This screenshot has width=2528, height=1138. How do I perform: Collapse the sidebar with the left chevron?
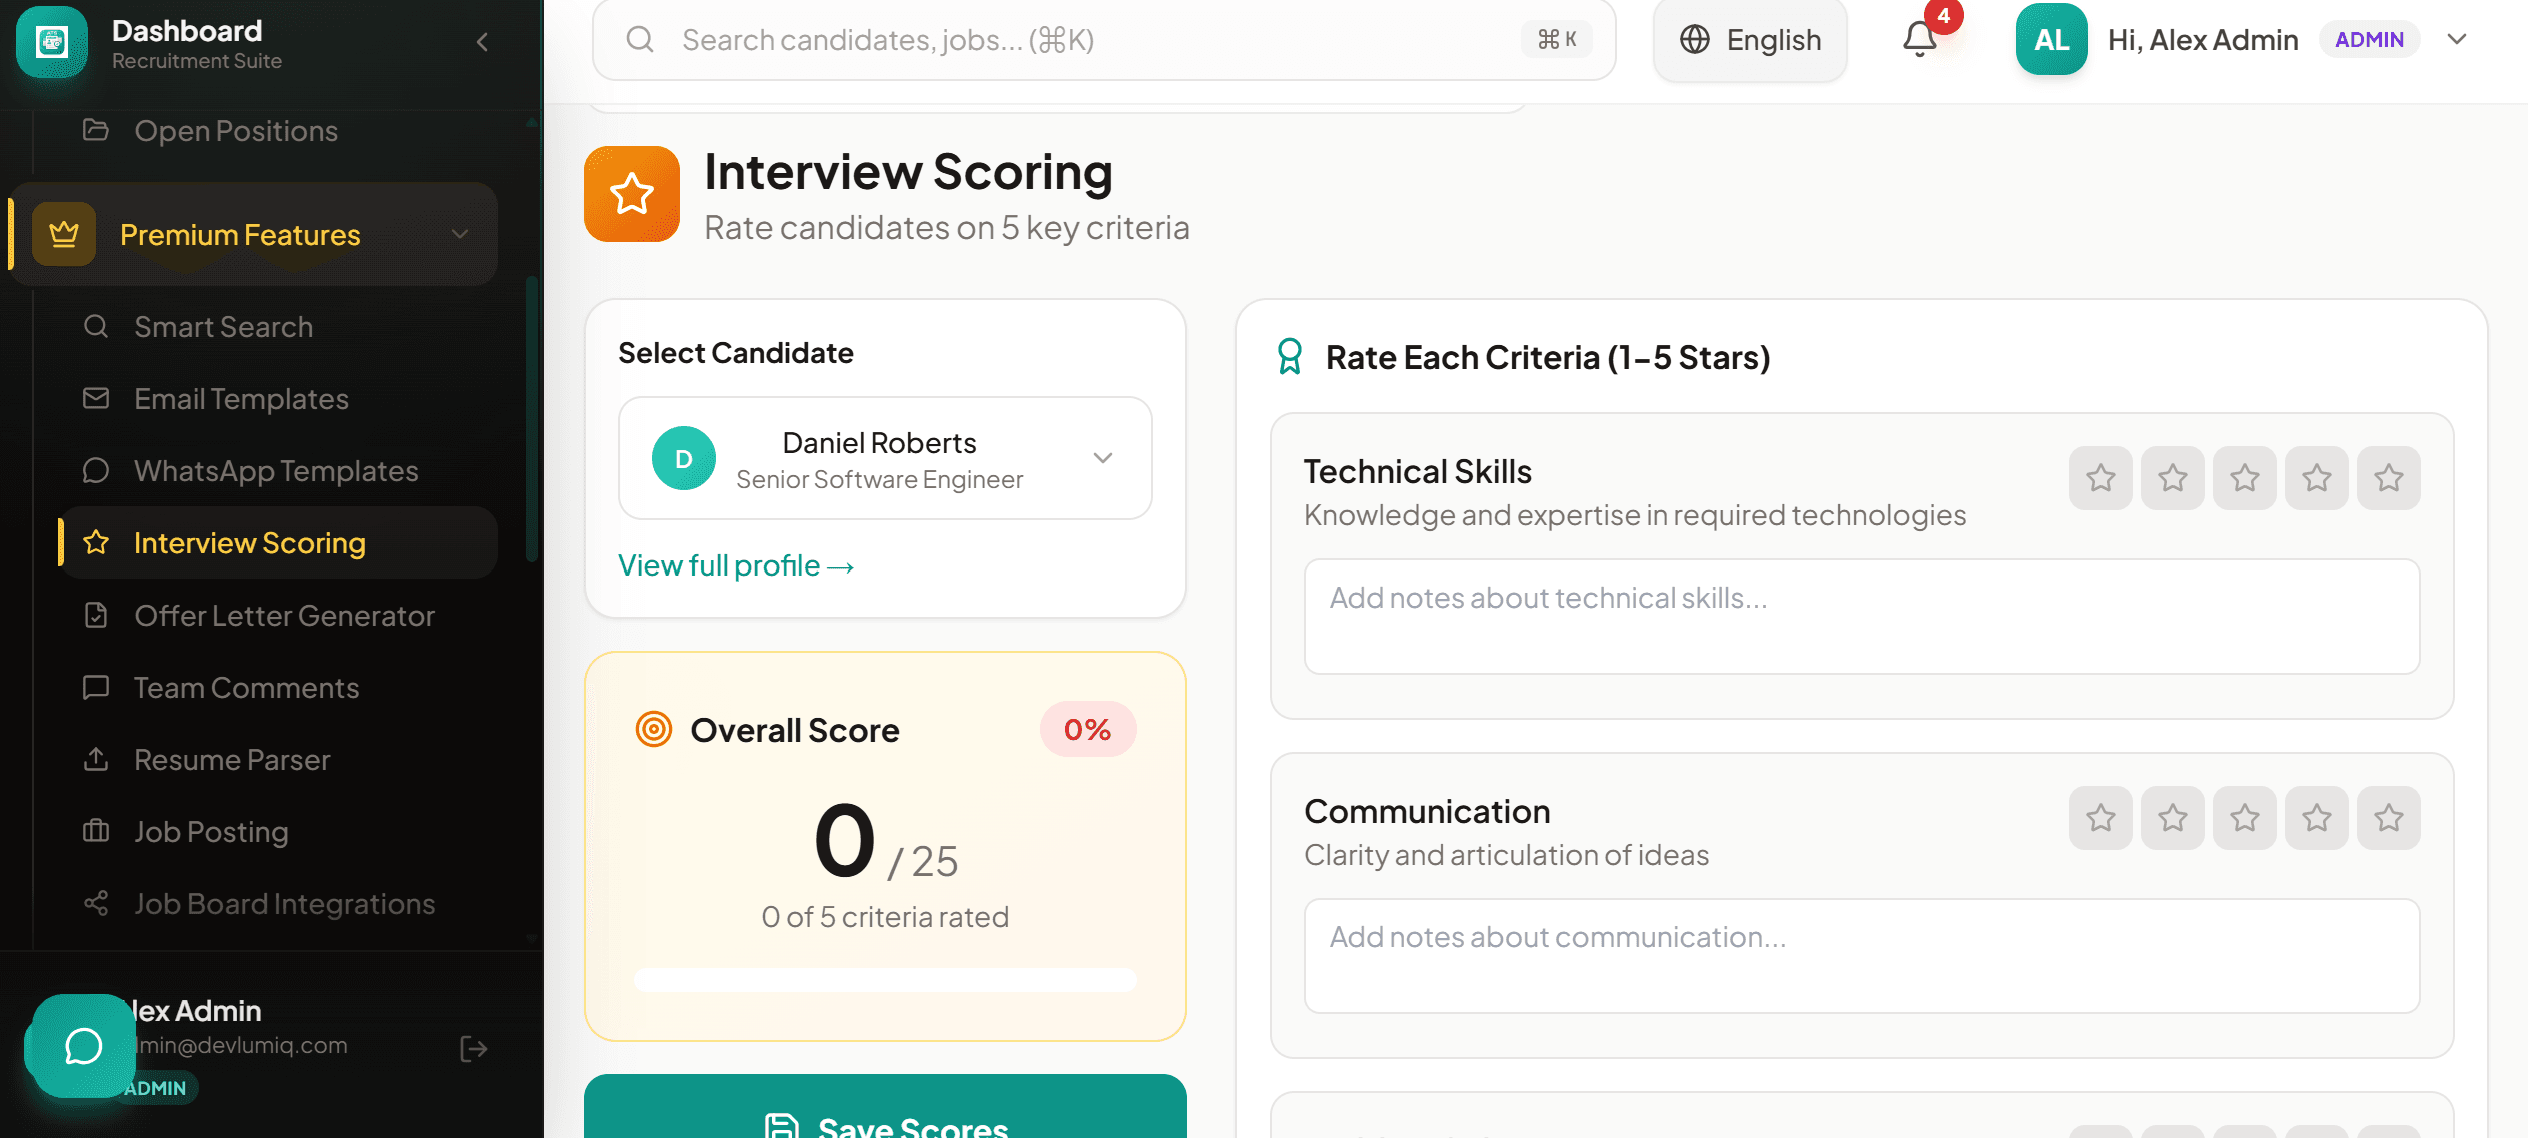point(483,42)
